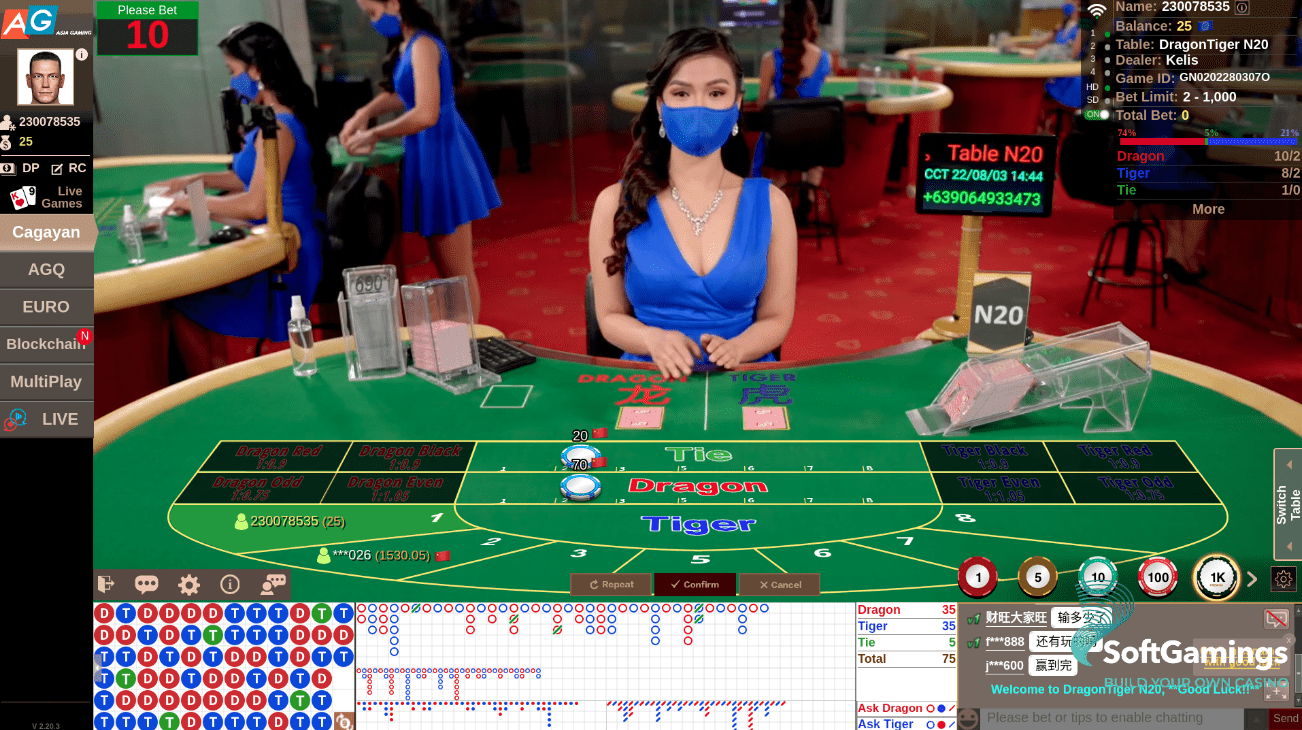Open Blockchain lobby tab
Image resolution: width=1302 pixels, height=730 pixels.
tap(46, 344)
